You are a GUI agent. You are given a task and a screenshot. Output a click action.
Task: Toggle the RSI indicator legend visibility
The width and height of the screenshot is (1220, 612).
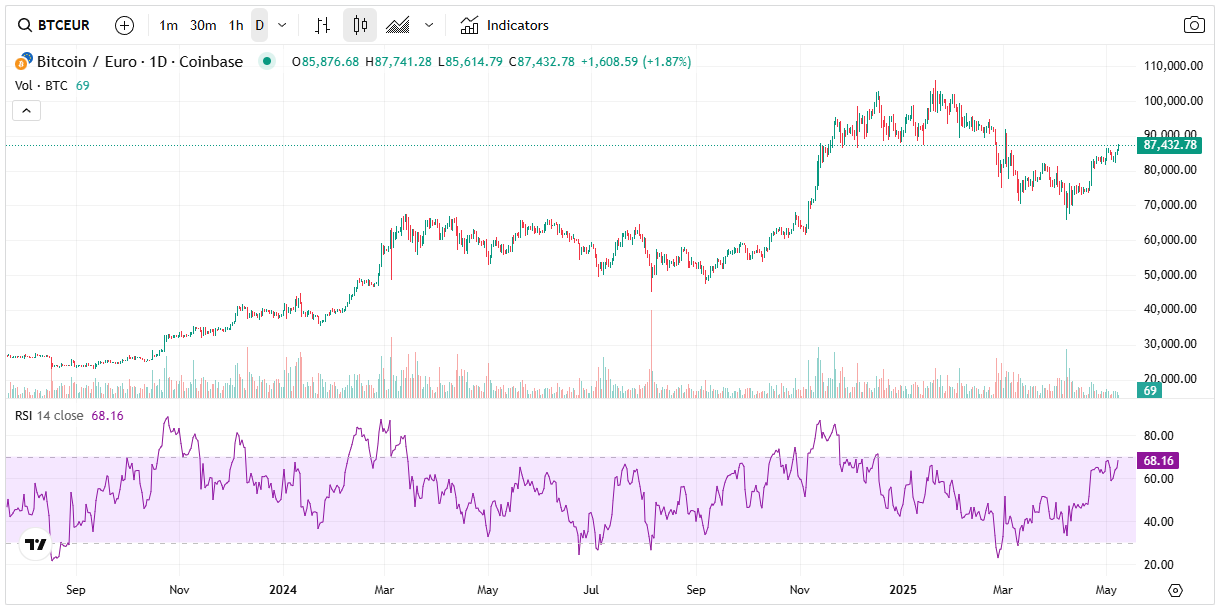[x=40, y=415]
